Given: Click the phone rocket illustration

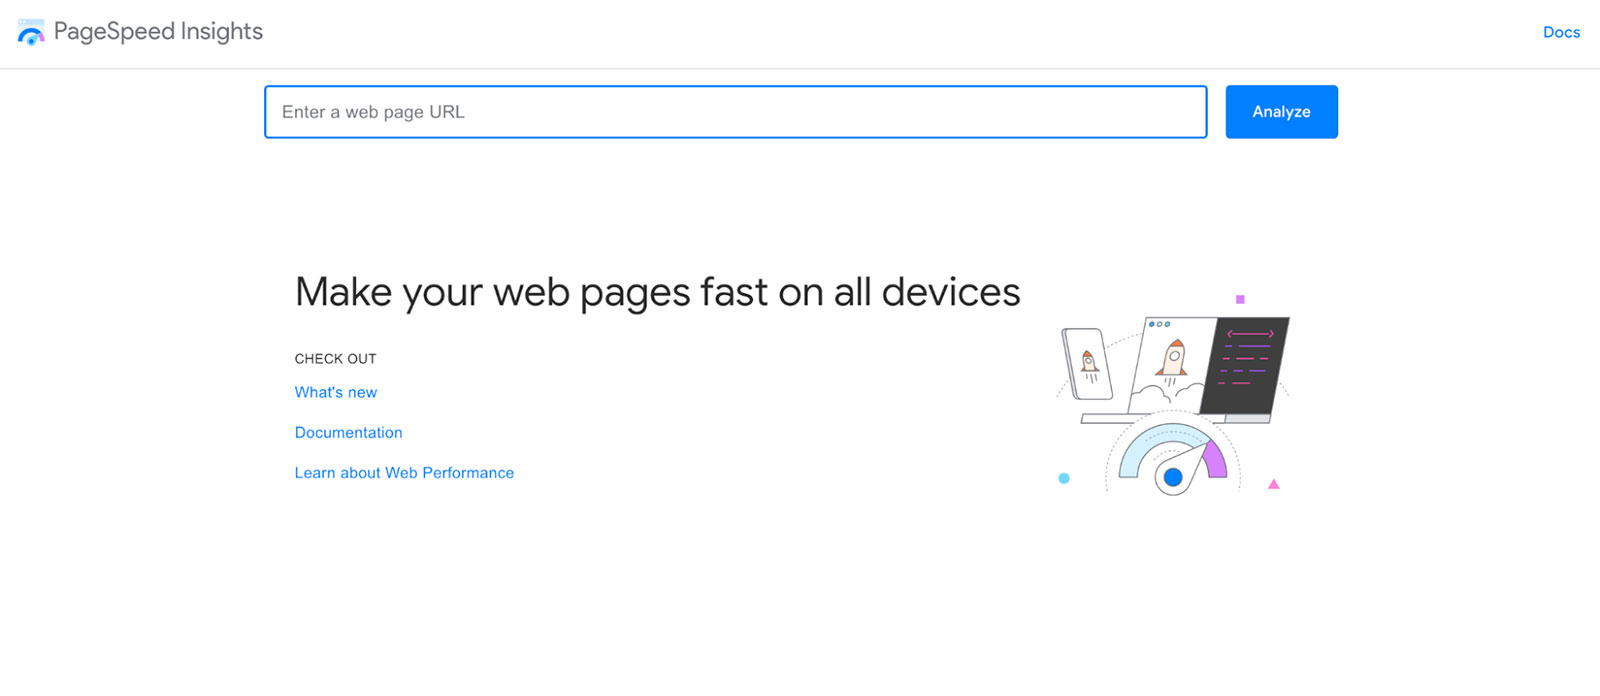Looking at the screenshot, I should tap(1087, 364).
